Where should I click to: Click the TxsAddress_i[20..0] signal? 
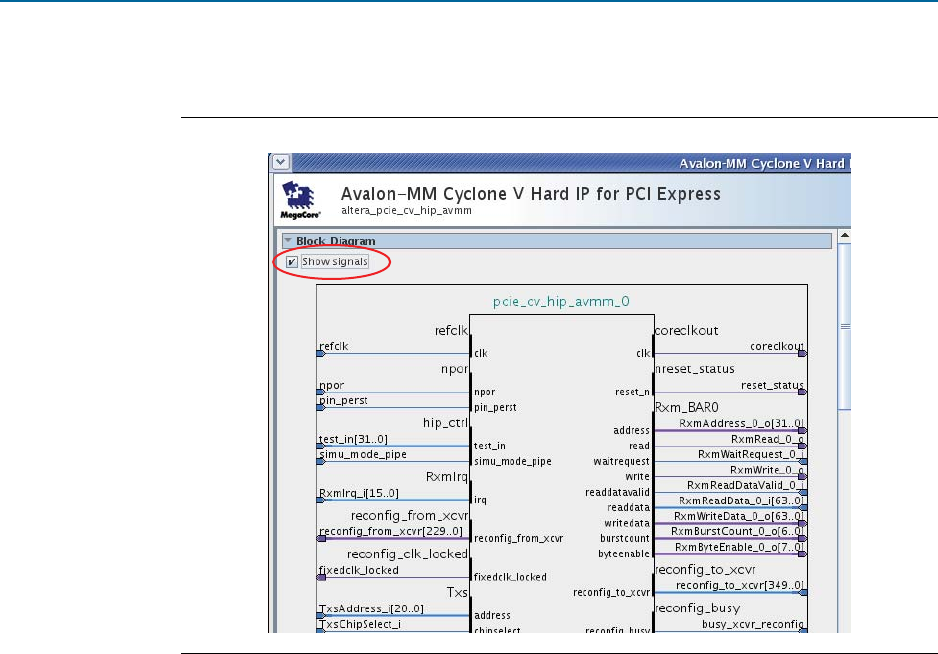click(371, 609)
